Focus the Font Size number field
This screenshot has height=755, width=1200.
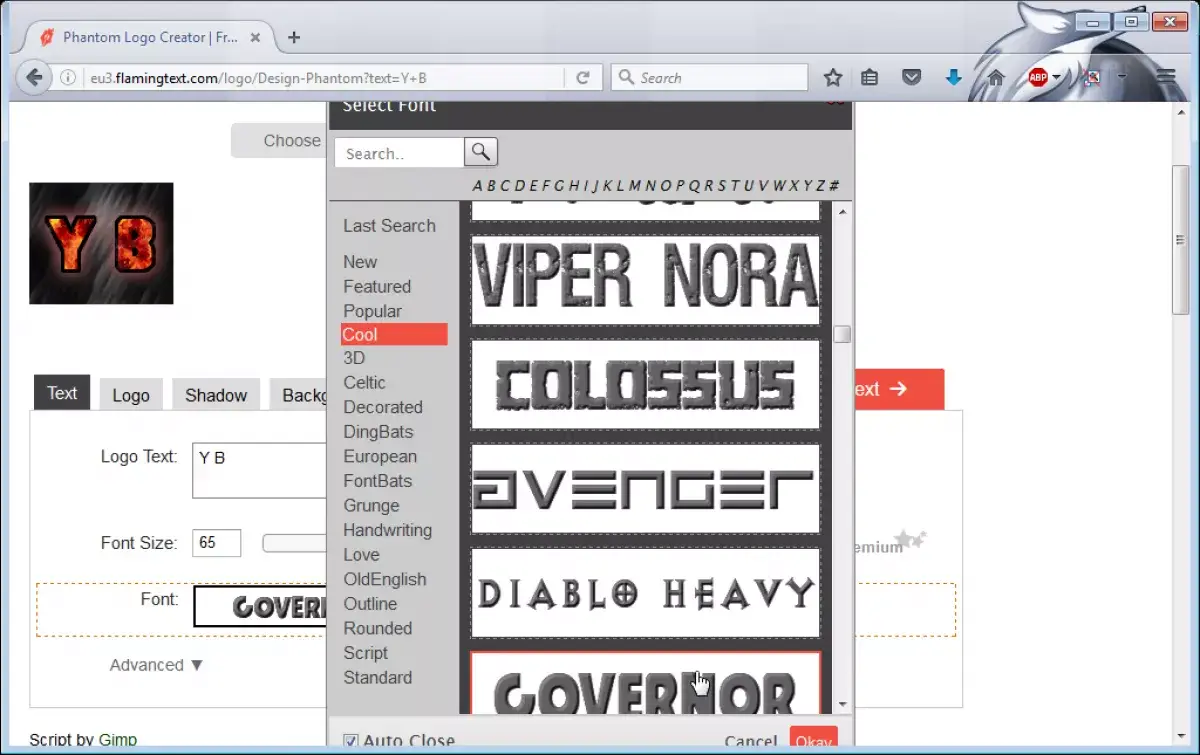pos(217,543)
